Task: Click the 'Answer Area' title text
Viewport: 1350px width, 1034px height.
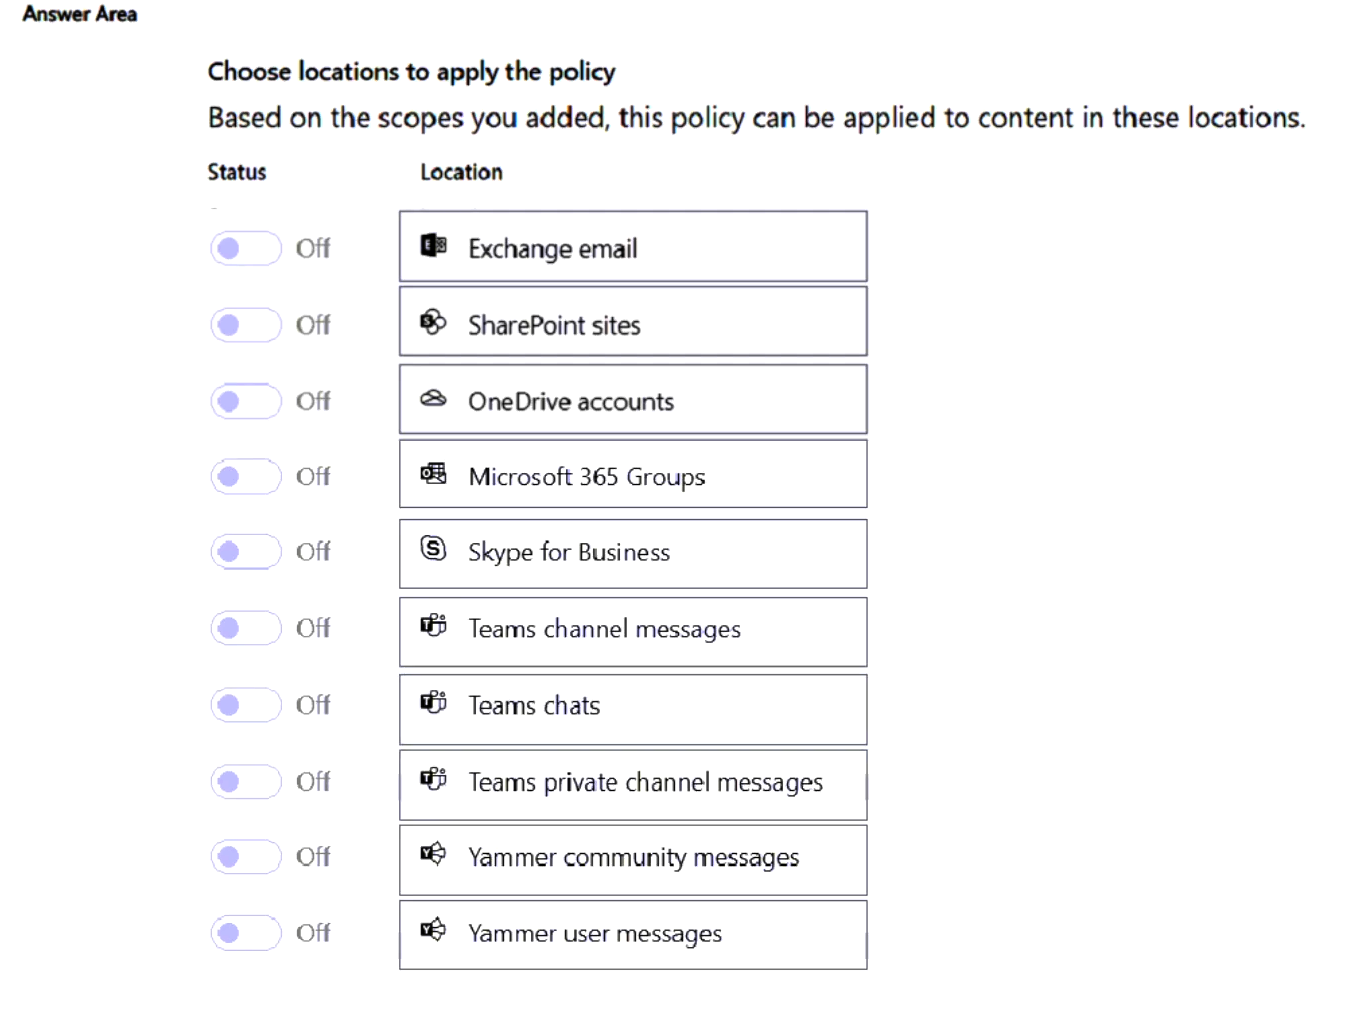Action: point(80,14)
